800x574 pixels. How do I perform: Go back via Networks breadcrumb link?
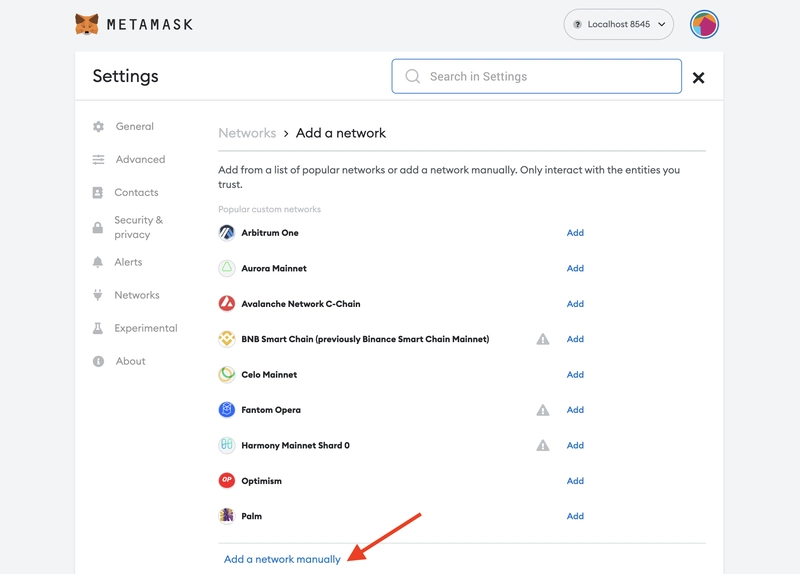pos(247,133)
